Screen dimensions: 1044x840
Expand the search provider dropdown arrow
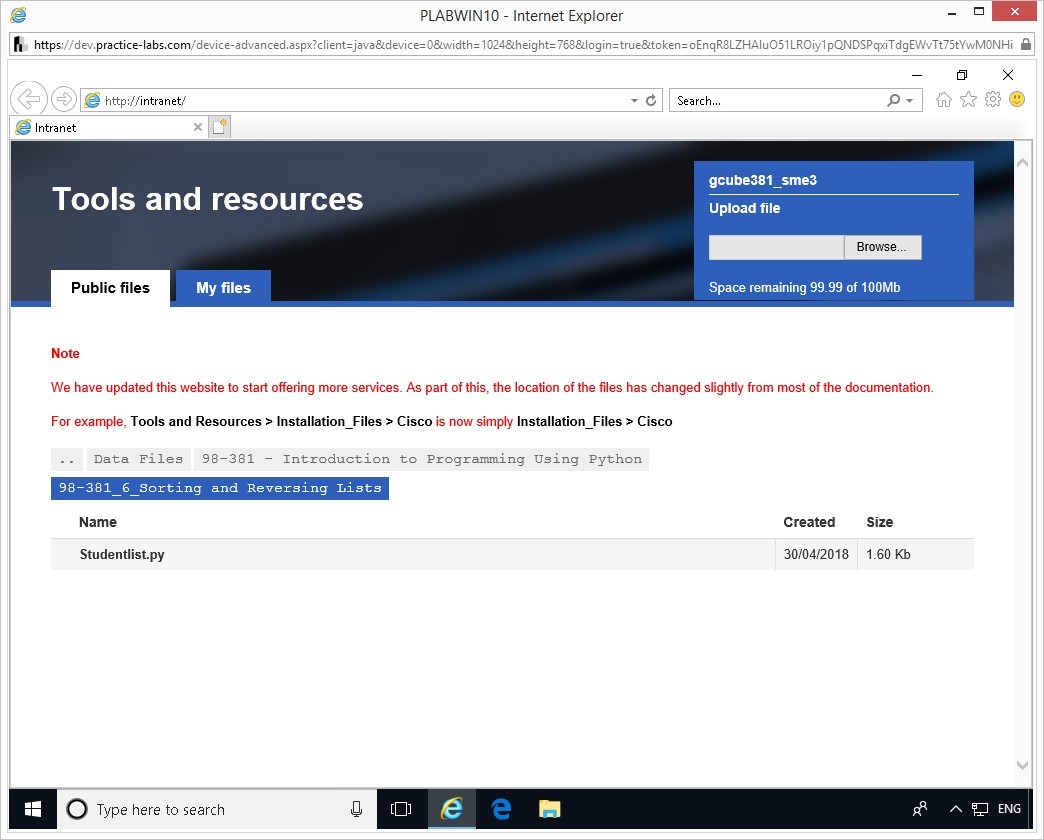pos(909,101)
